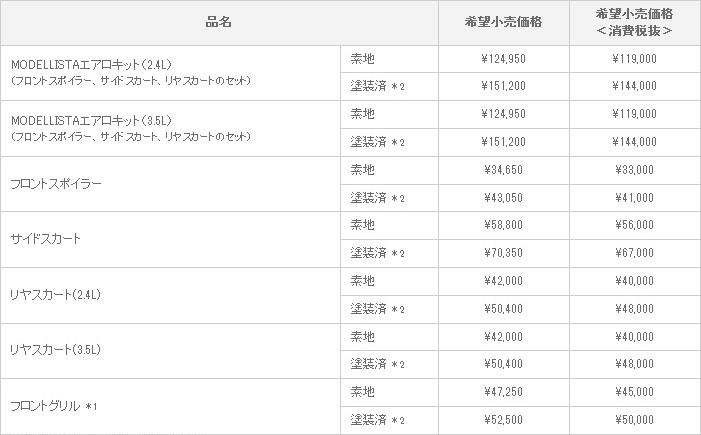Click the サイドスカート row label
Screen dimensions: 701x435
pos(45,239)
